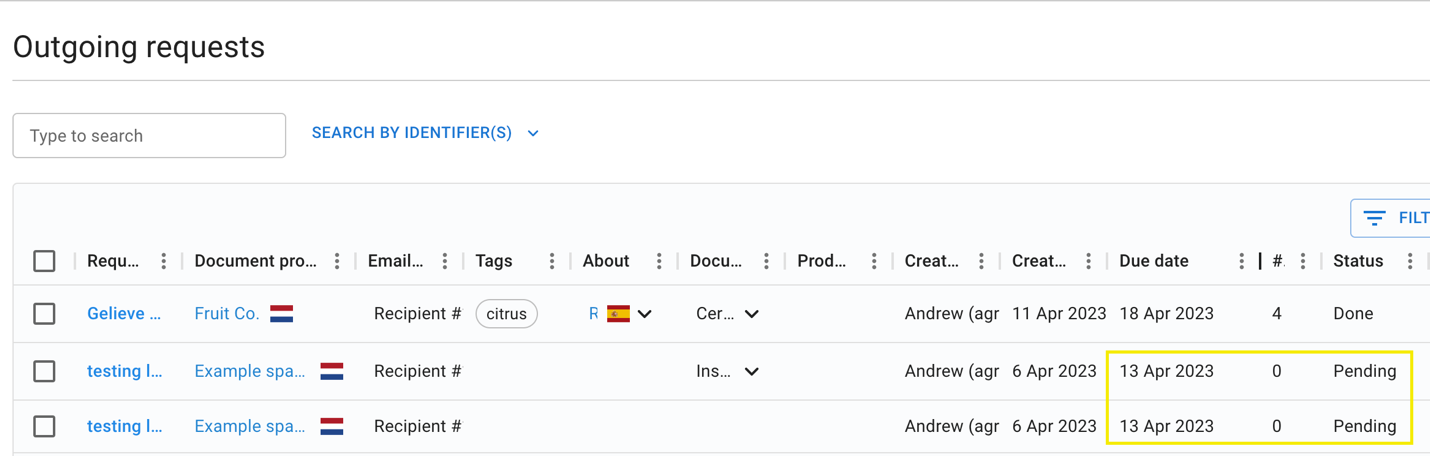
Task: Toggle the select-all checkbox in the header
Action: tap(44, 261)
